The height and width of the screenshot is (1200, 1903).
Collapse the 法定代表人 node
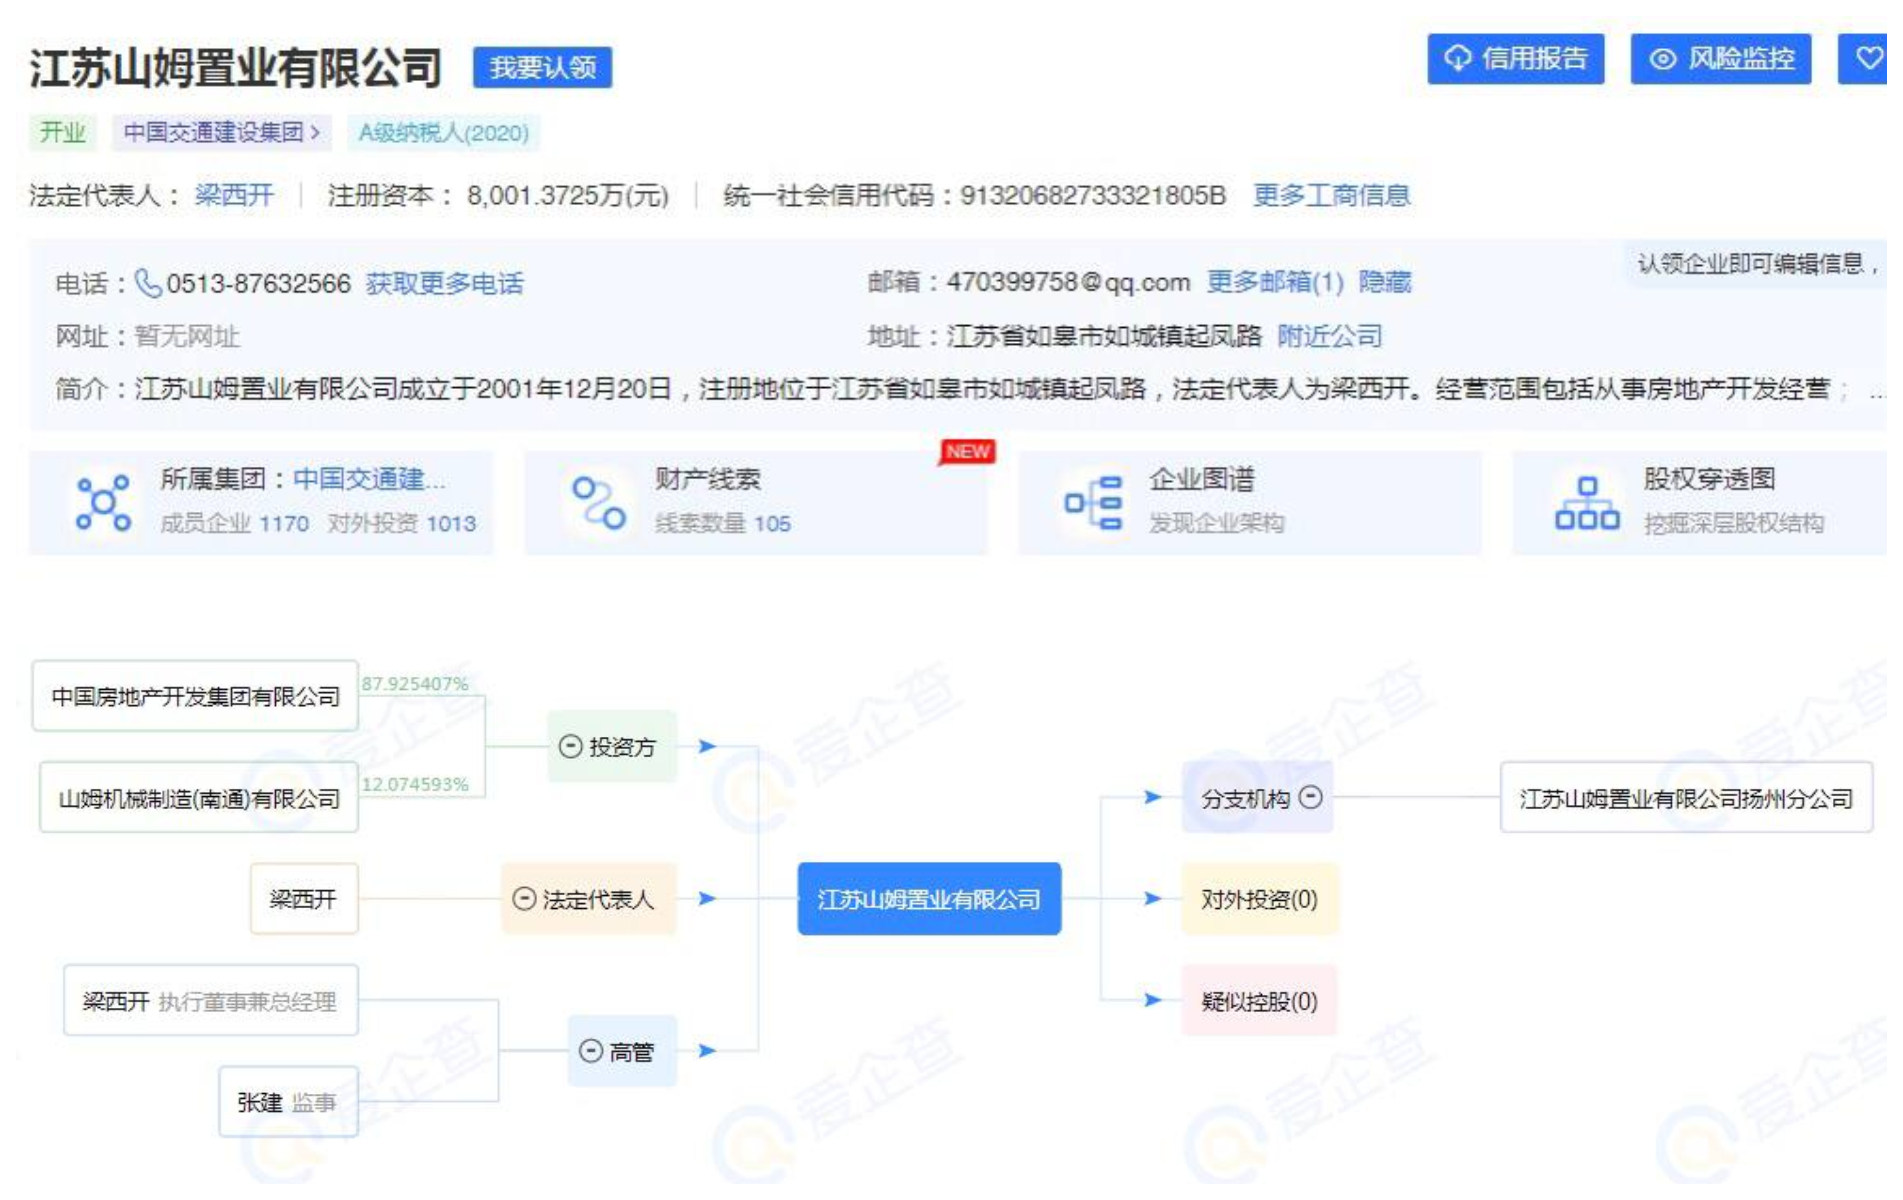(524, 899)
